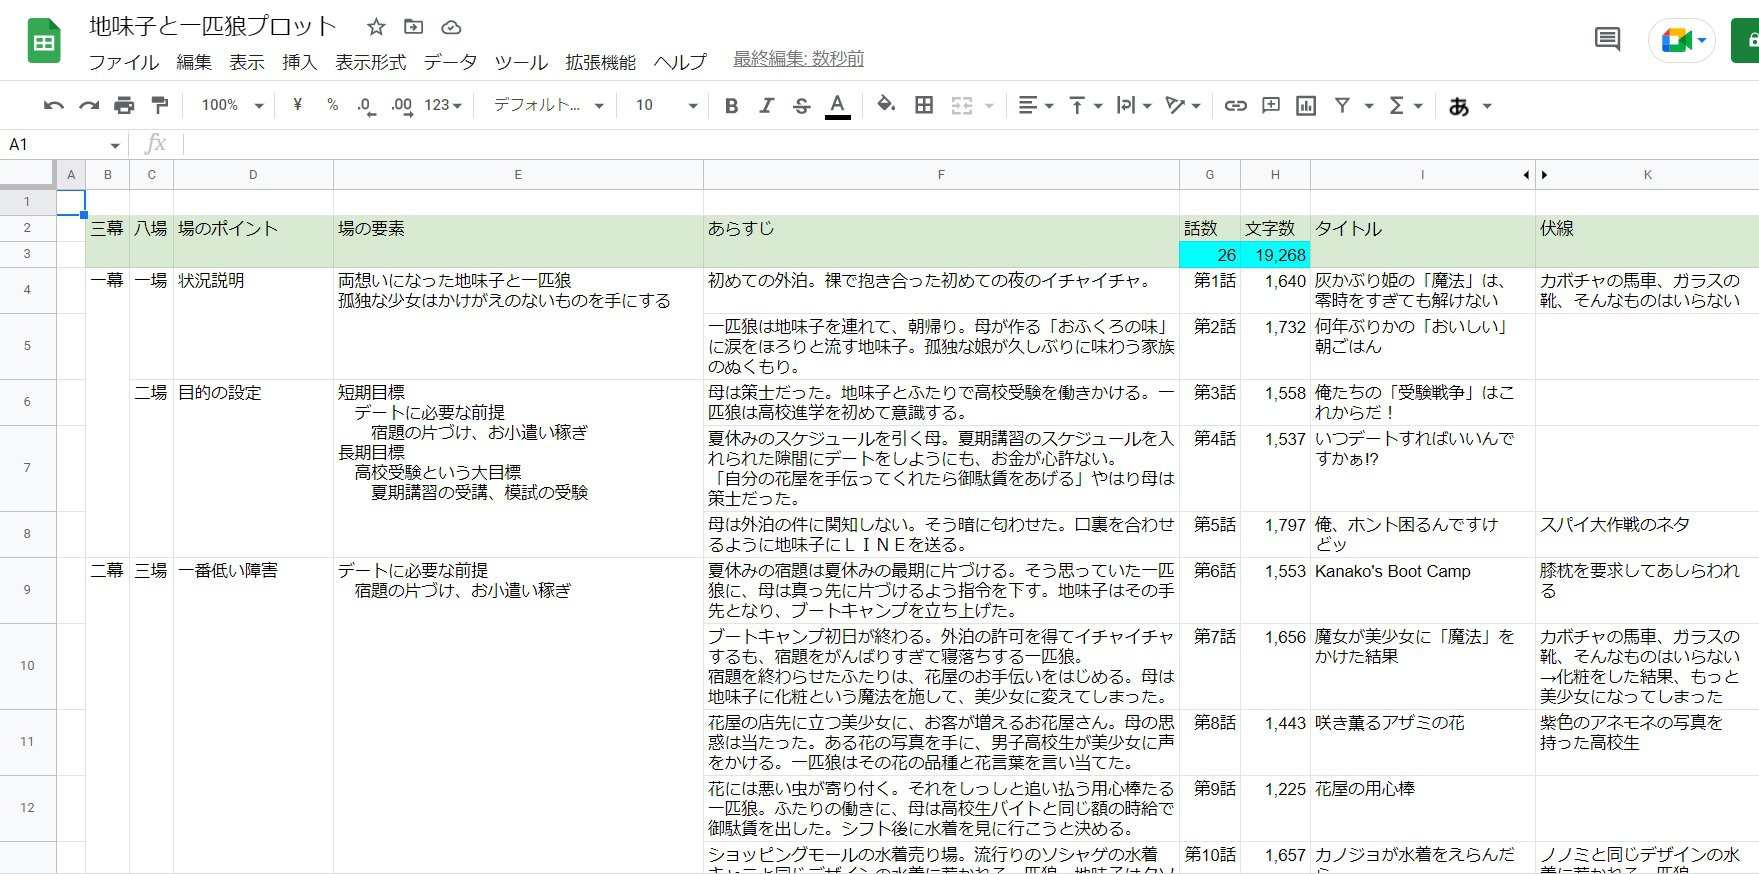This screenshot has height=874, width=1759.
Task: Open the 100% zoom dropdown
Action: coord(232,105)
